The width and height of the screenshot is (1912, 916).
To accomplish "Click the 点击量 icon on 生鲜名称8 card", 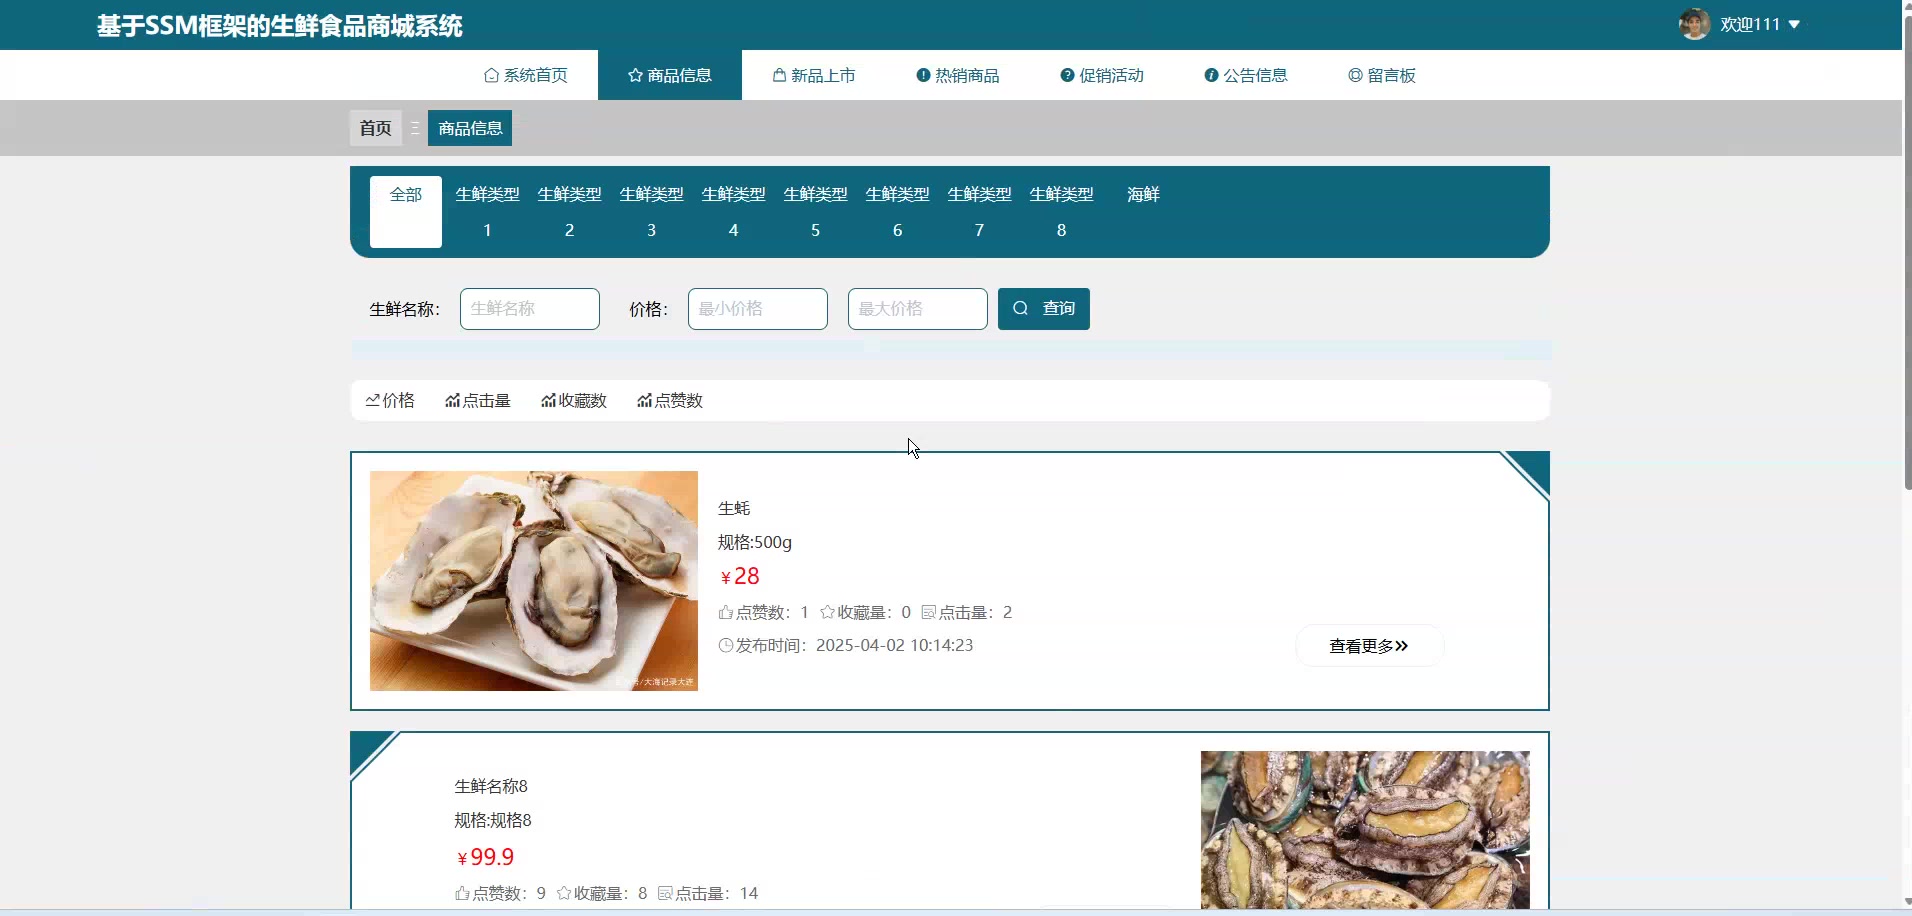I will point(665,893).
